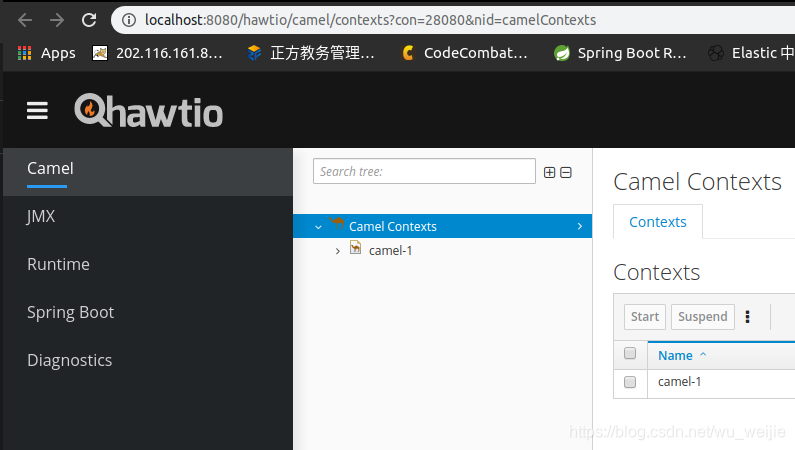Screen dimensions: 795x450
Task: Click the address bar URL
Action: (x=370, y=20)
